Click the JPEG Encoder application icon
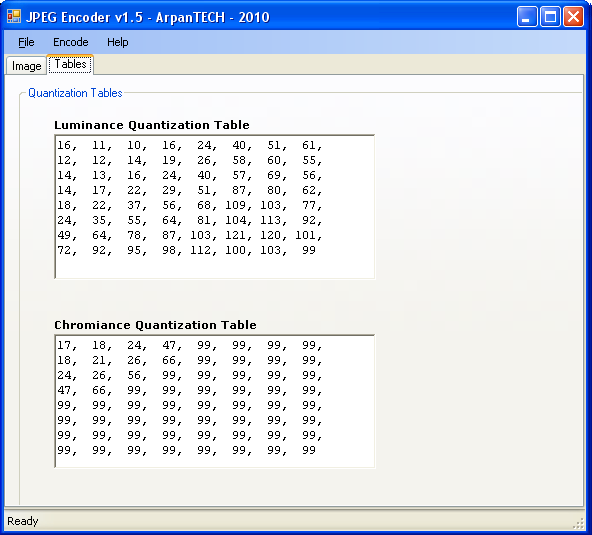This screenshot has height=535, width=592. (x=14, y=17)
